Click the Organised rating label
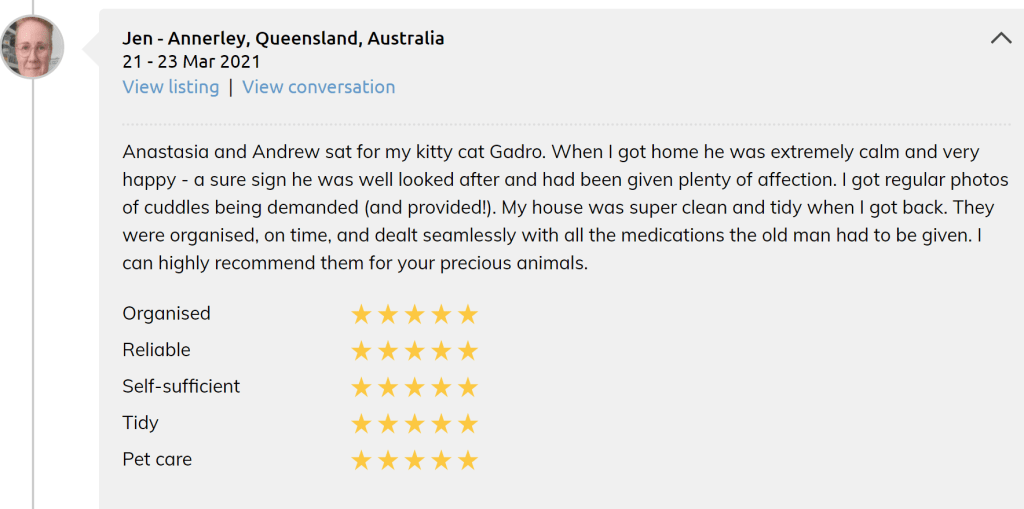This screenshot has height=509, width=1024. tap(166, 313)
